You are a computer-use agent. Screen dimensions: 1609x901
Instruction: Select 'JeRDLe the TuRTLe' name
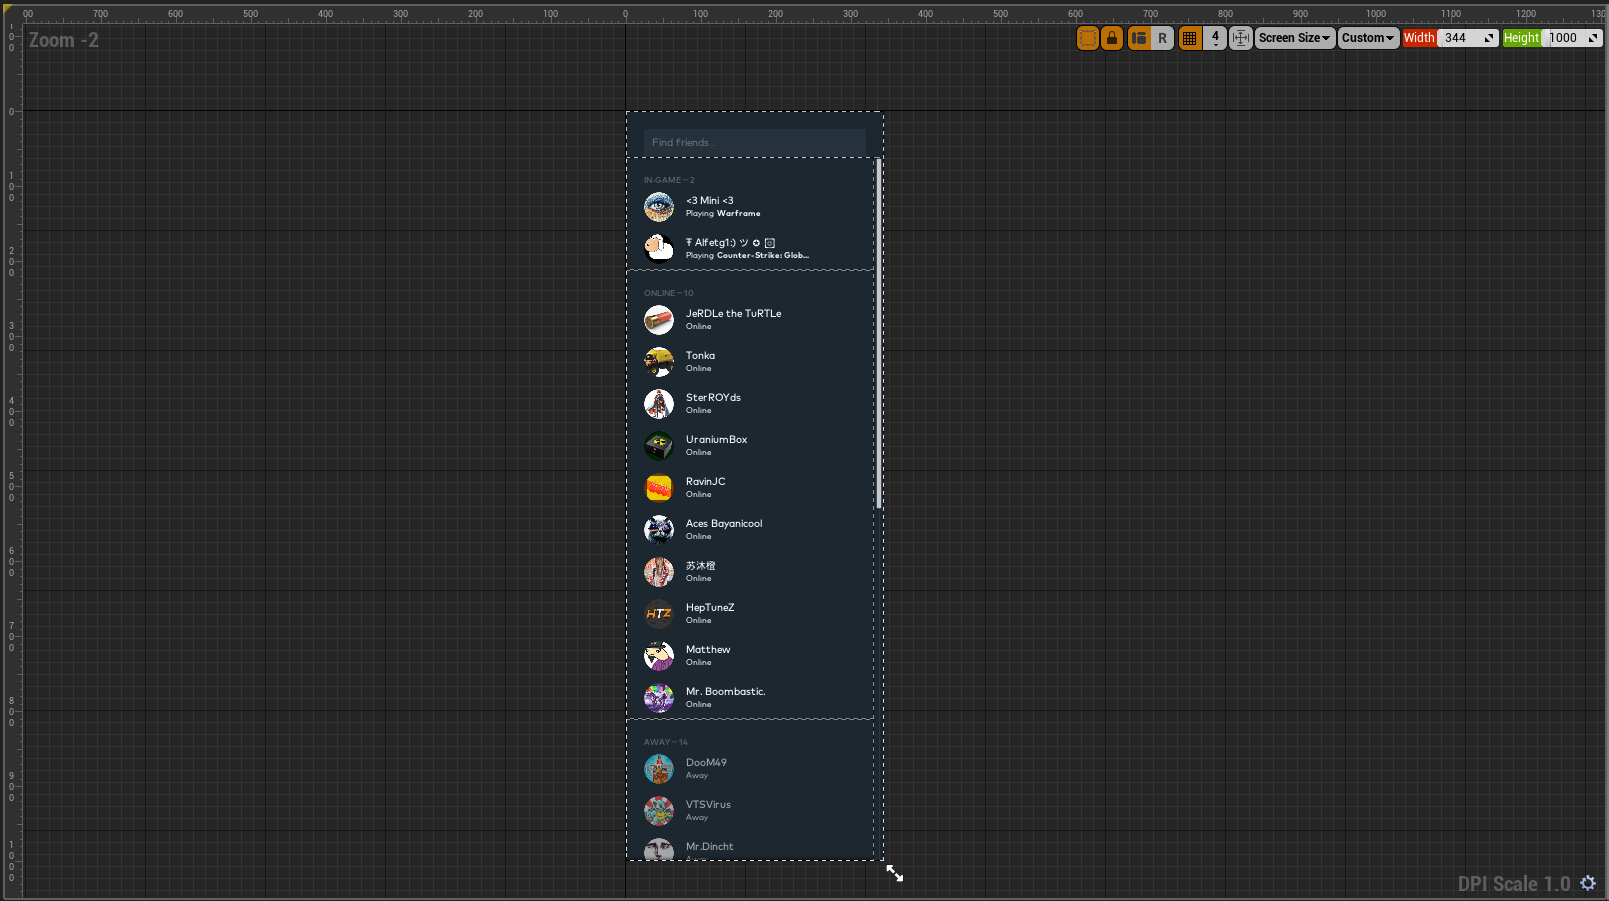coord(734,313)
